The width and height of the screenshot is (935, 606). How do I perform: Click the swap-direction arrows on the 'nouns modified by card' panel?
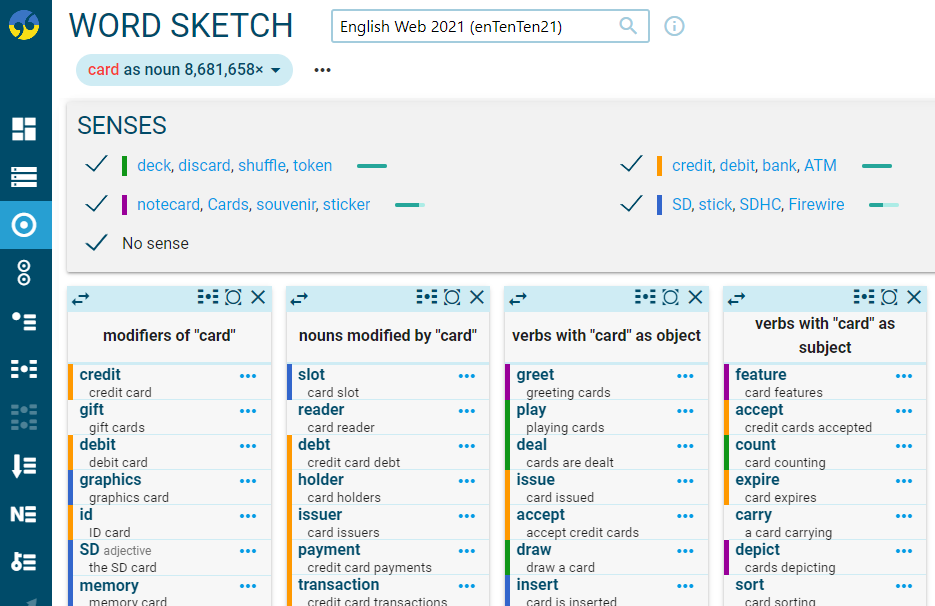[x=298, y=297]
